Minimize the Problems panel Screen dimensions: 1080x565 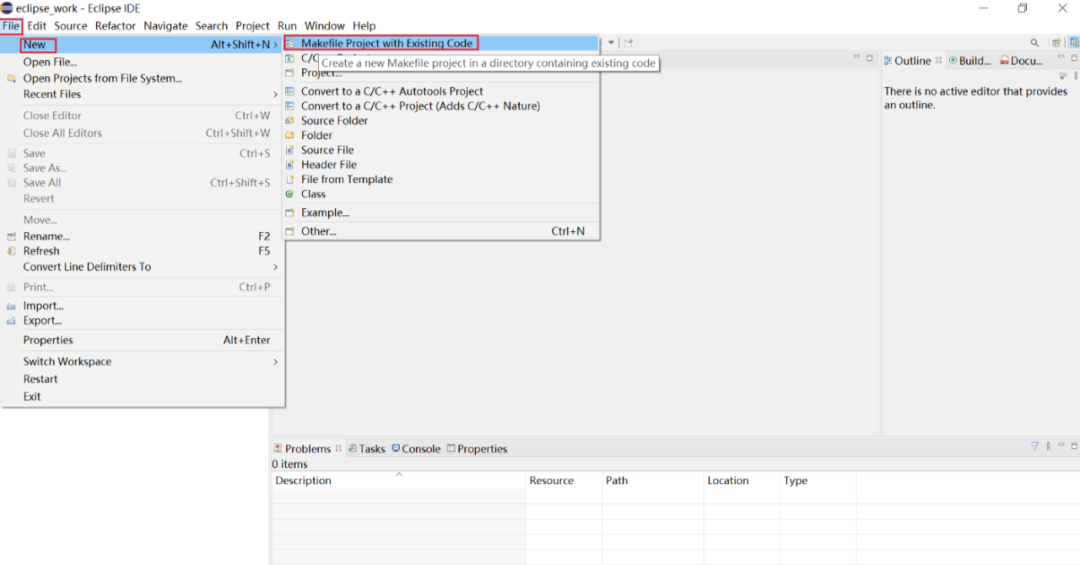1061,446
